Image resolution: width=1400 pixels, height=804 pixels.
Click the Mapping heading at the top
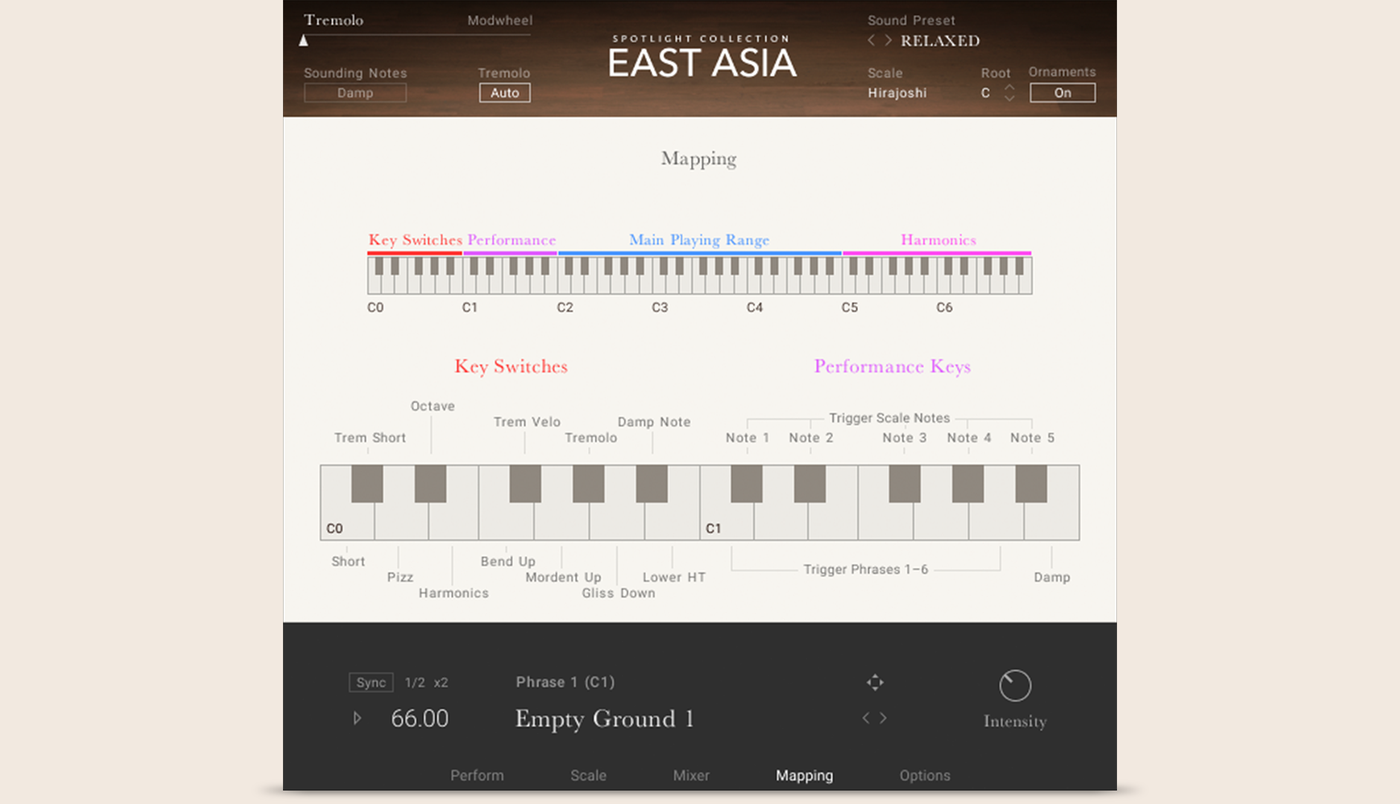click(x=699, y=159)
